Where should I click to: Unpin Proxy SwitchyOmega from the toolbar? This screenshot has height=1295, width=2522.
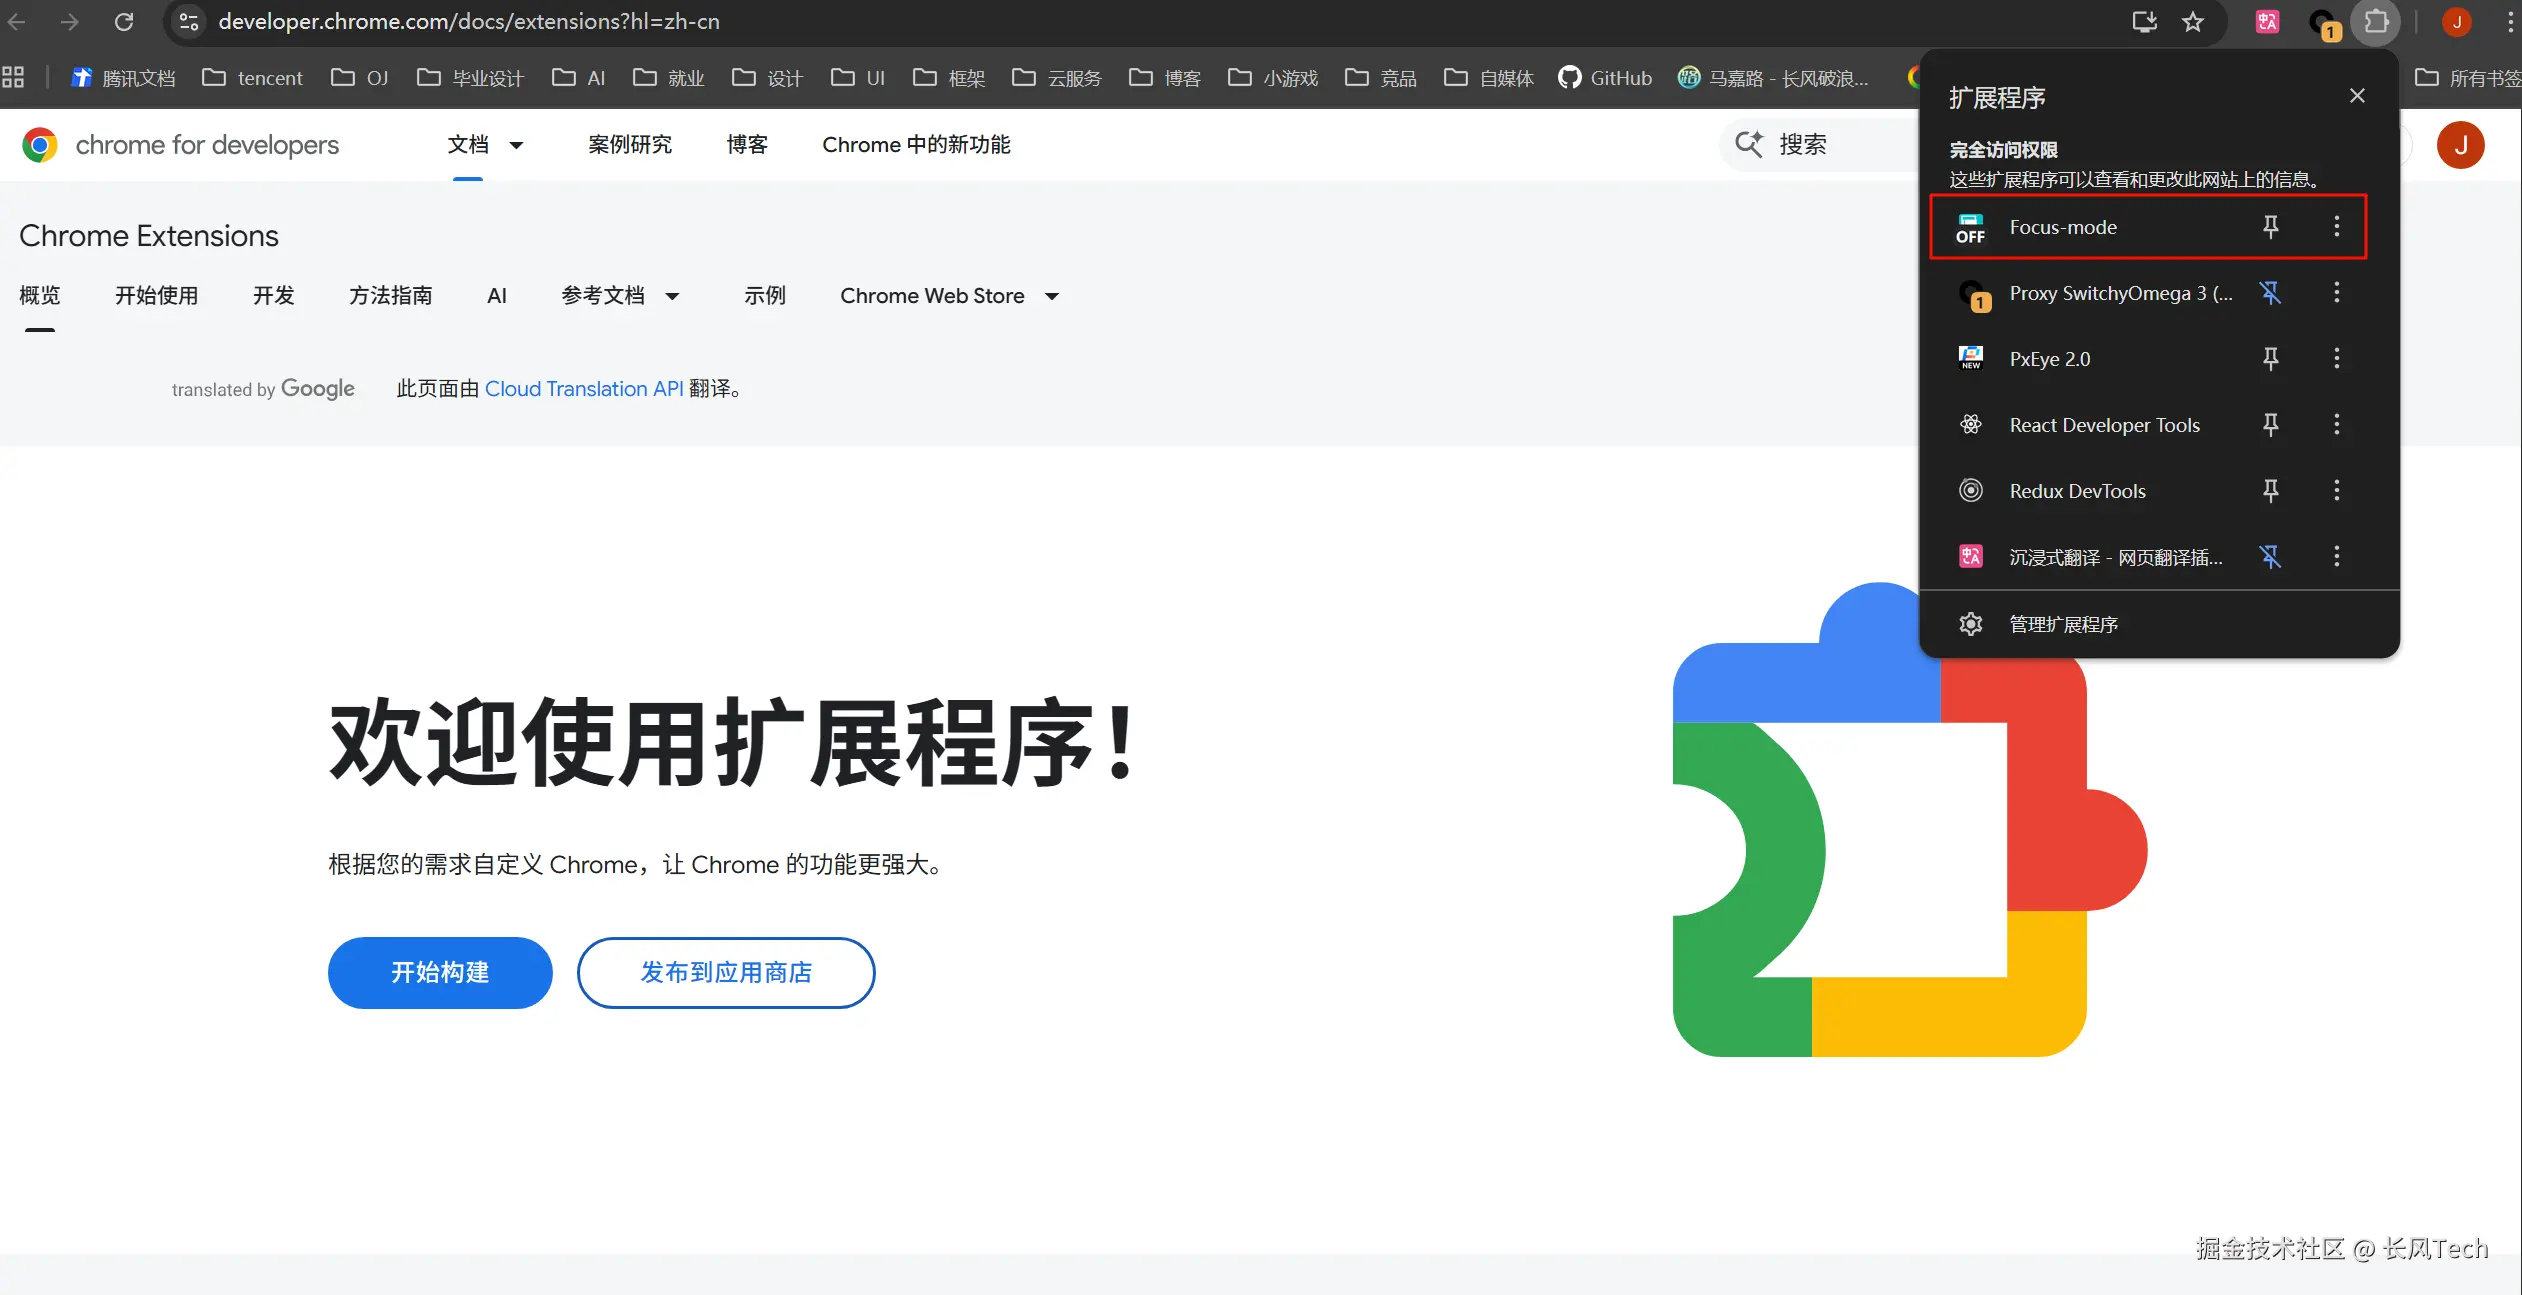(x=2270, y=293)
